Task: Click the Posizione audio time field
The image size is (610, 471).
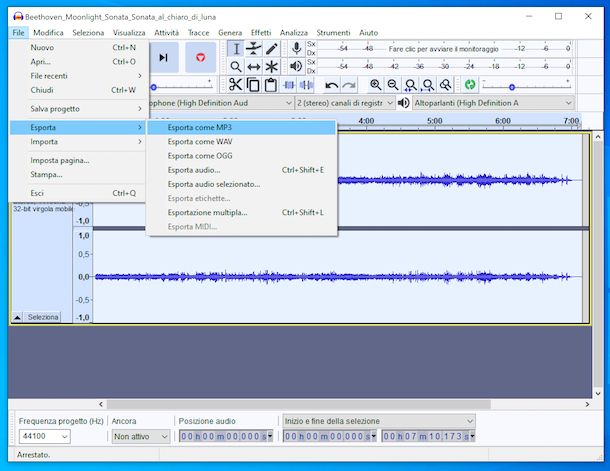Action: point(226,436)
